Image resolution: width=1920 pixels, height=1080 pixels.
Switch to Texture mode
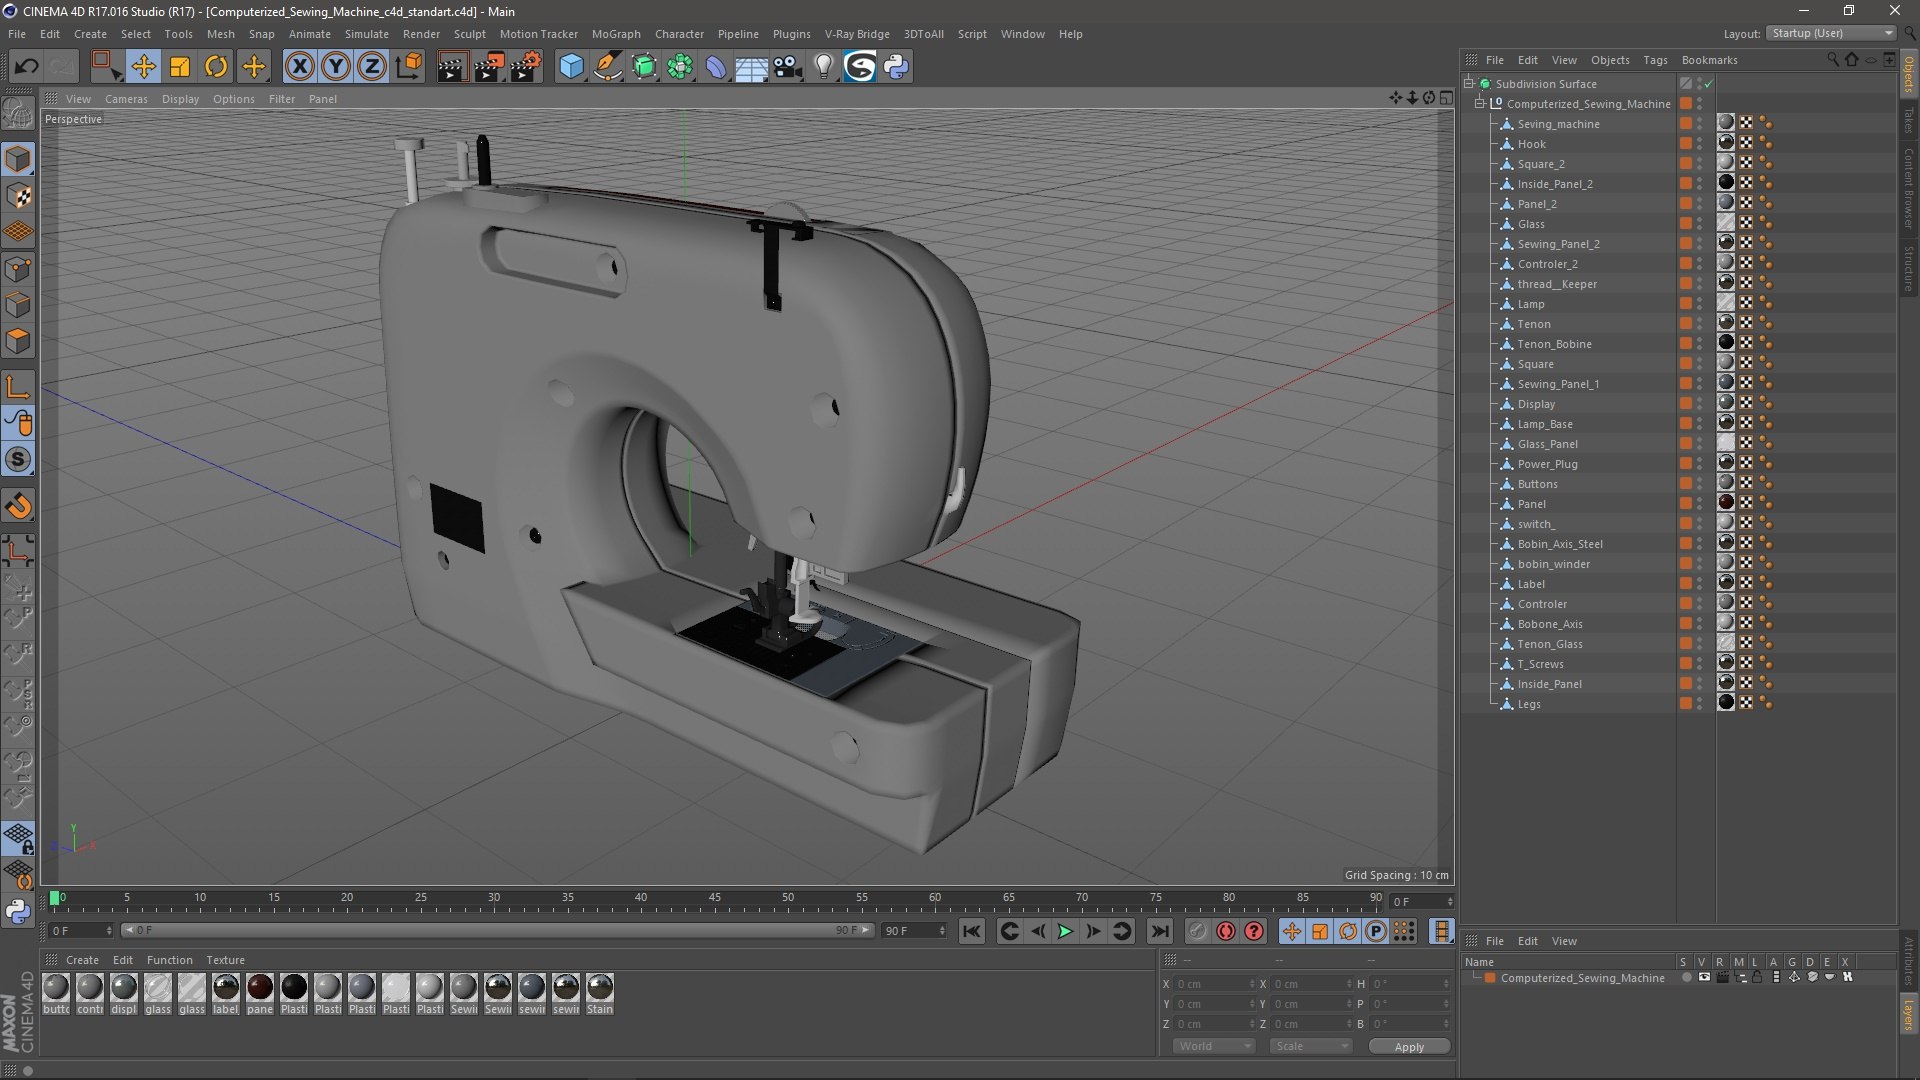[18, 196]
